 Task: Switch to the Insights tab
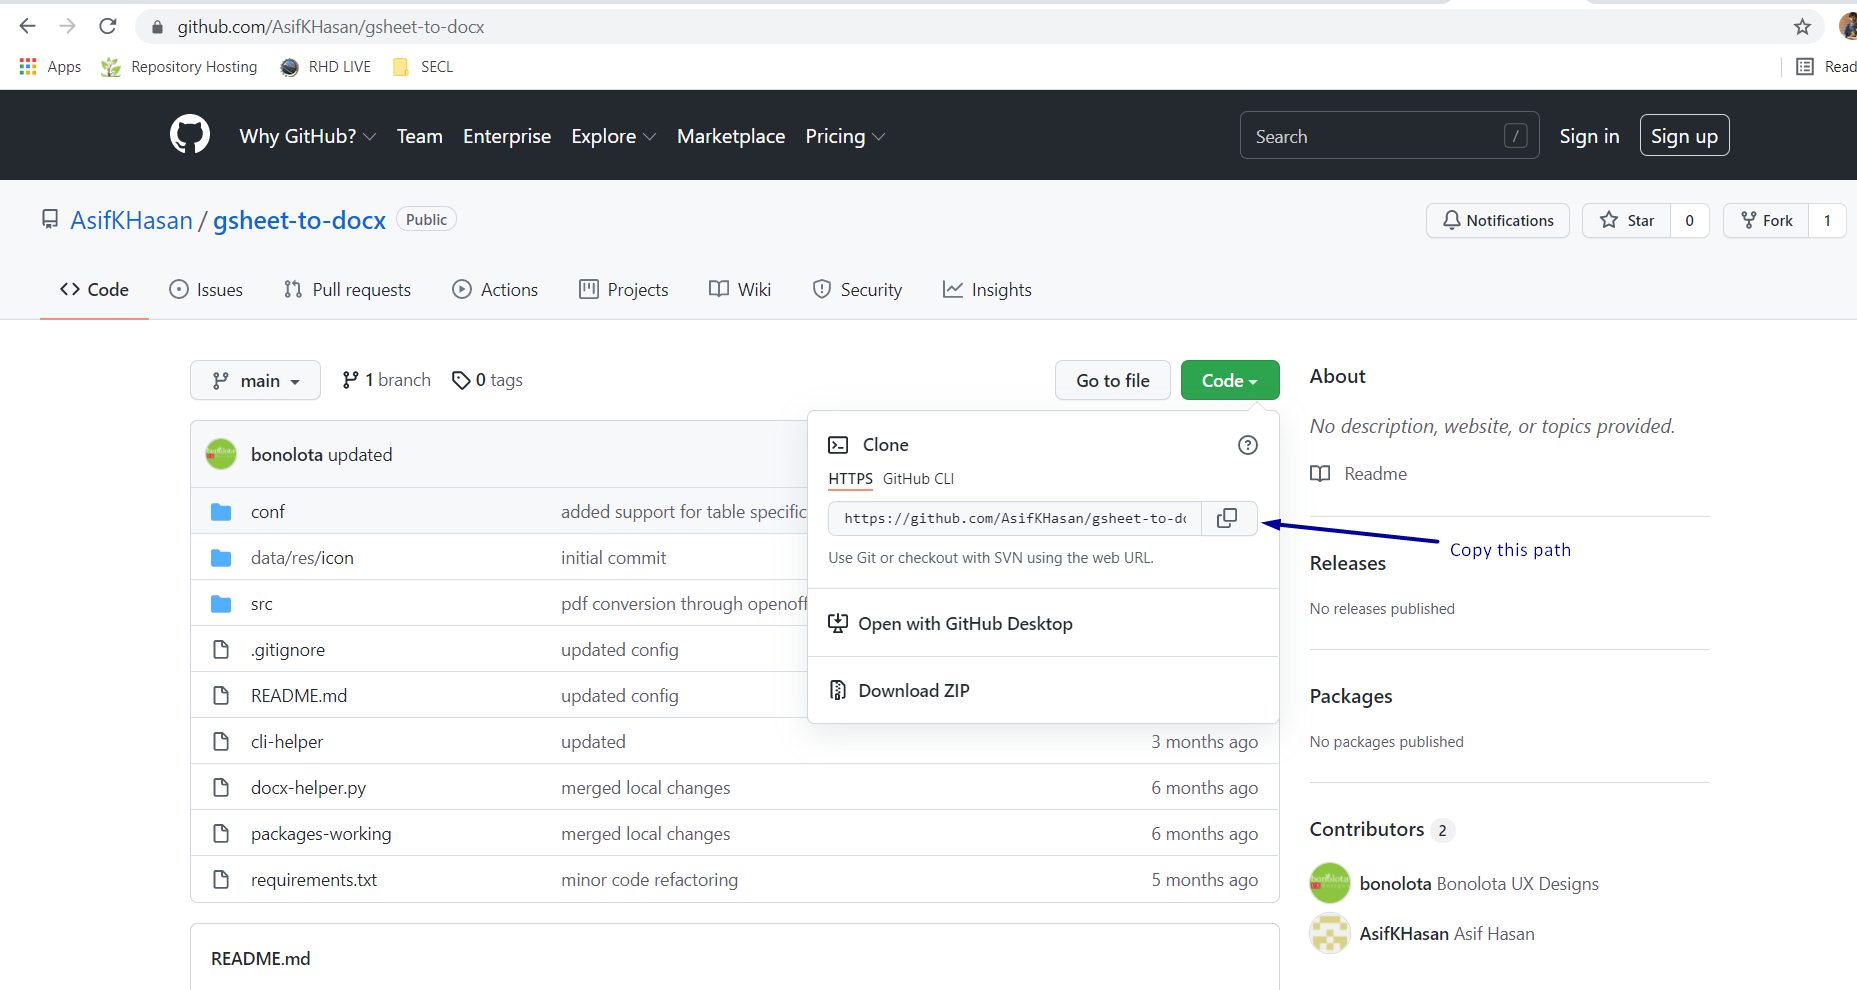tap(987, 290)
